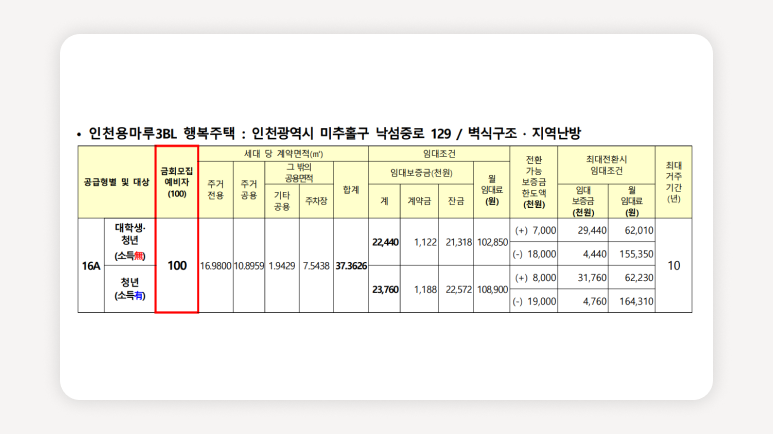
Task: Click the total area 37.3626 cell
Action: (x=351, y=266)
